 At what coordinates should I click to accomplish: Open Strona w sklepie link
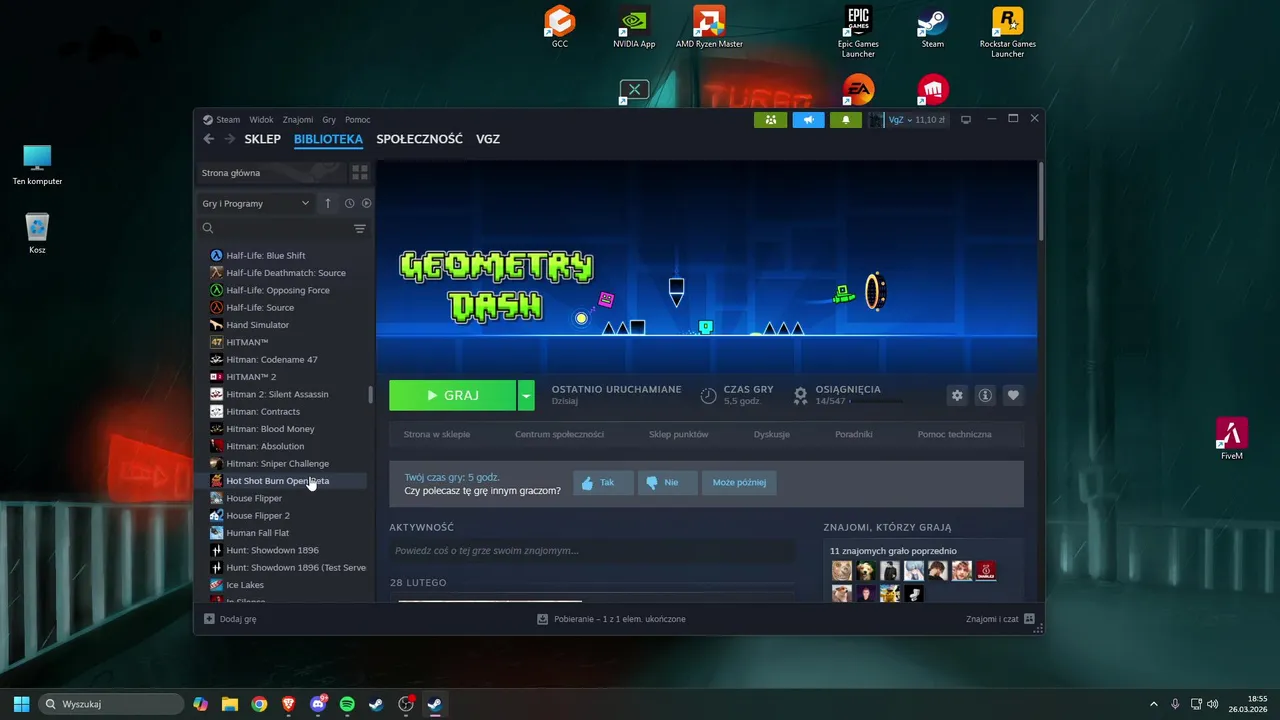(436, 434)
